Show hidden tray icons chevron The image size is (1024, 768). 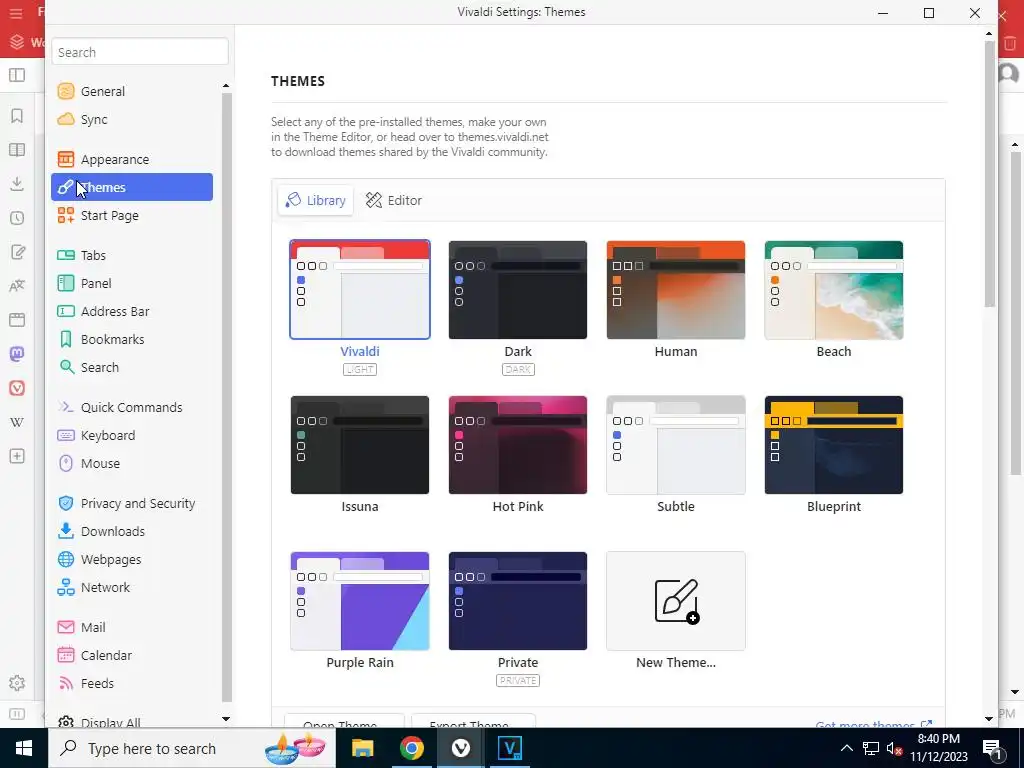click(846, 748)
